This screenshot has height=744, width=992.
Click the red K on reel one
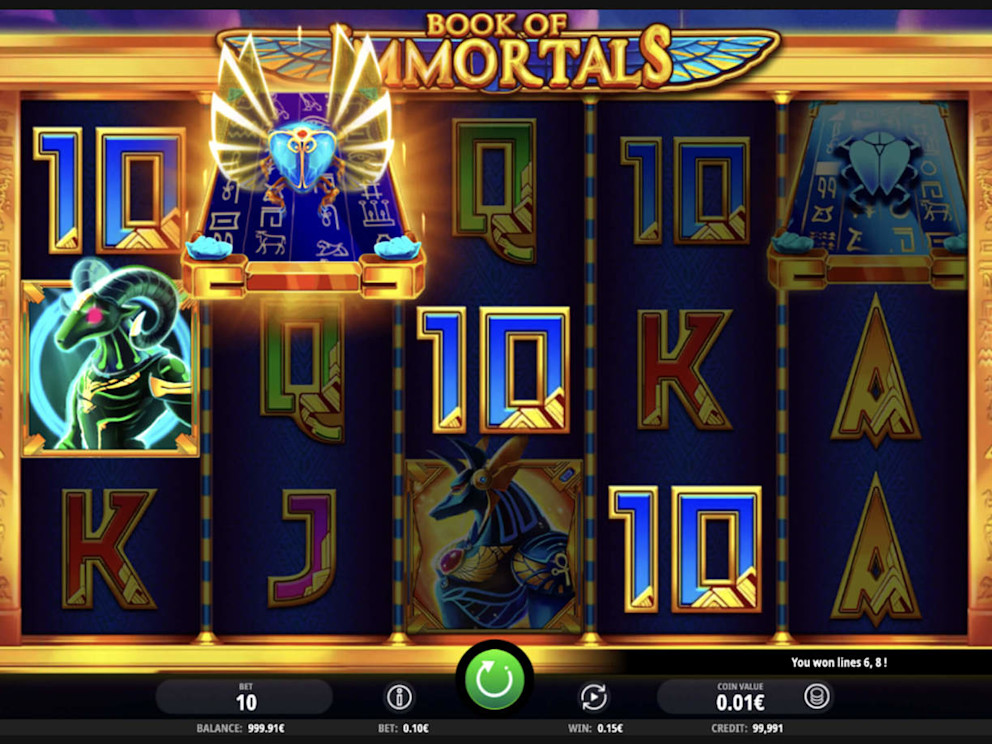[x=109, y=548]
